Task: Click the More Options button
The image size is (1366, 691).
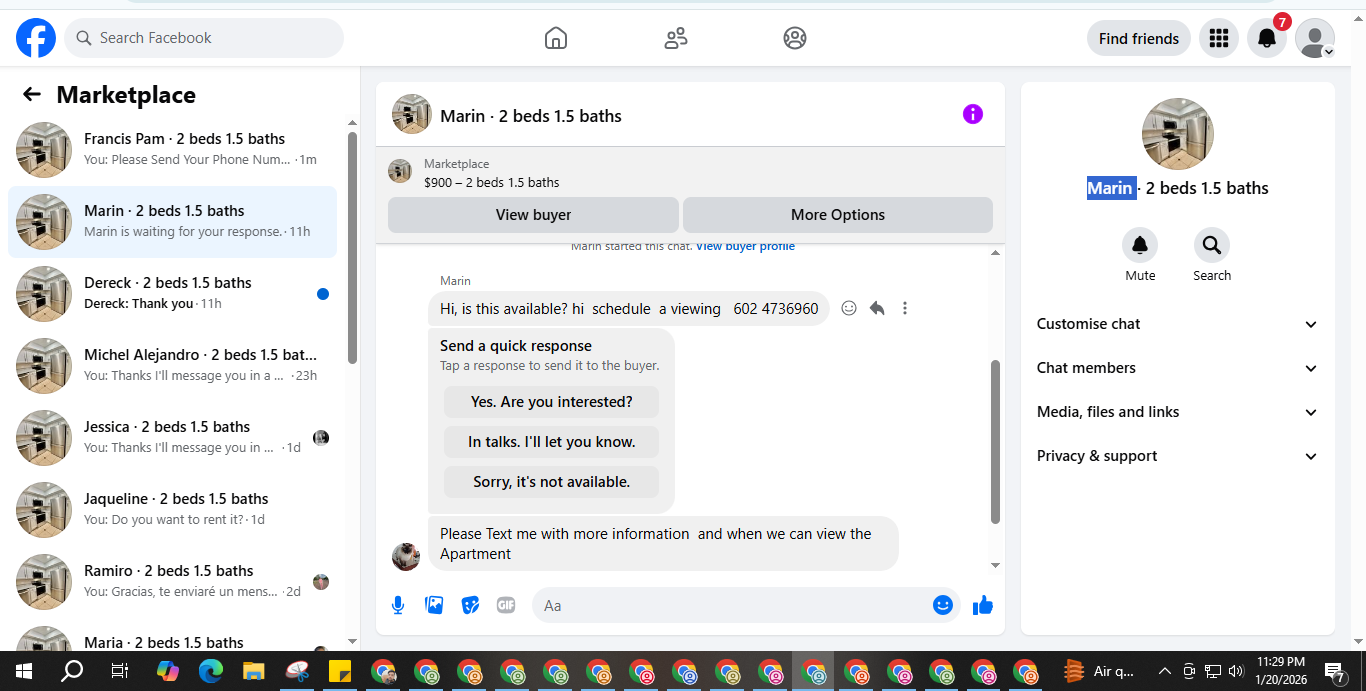Action: [x=838, y=215]
